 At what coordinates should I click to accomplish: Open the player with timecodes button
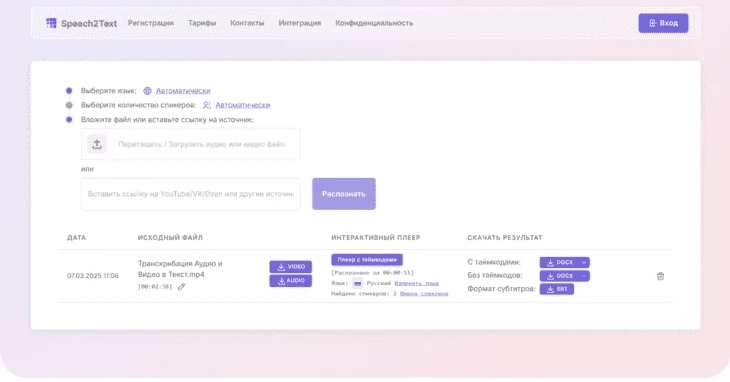[x=367, y=260]
